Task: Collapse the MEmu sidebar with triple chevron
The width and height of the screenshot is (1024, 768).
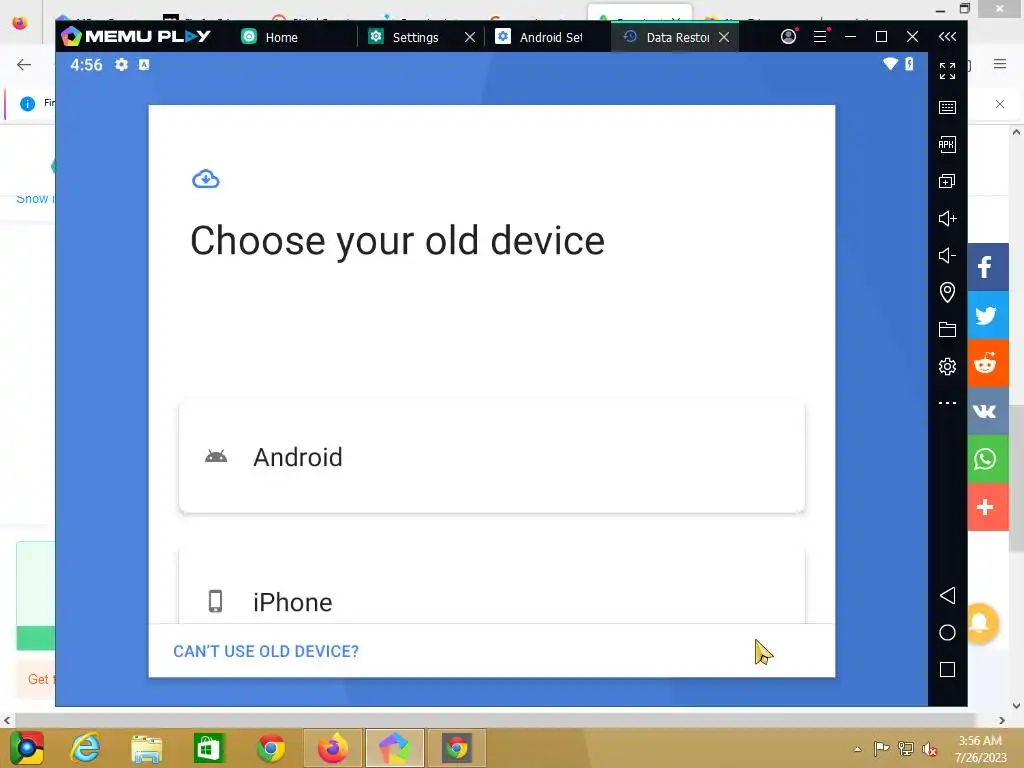Action: pyautogui.click(x=947, y=37)
